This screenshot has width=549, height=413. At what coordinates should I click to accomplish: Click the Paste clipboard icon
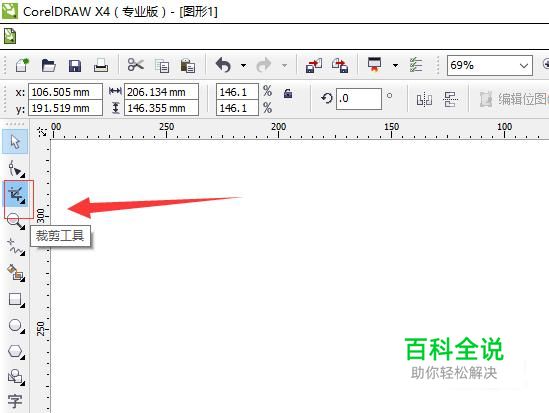point(188,65)
